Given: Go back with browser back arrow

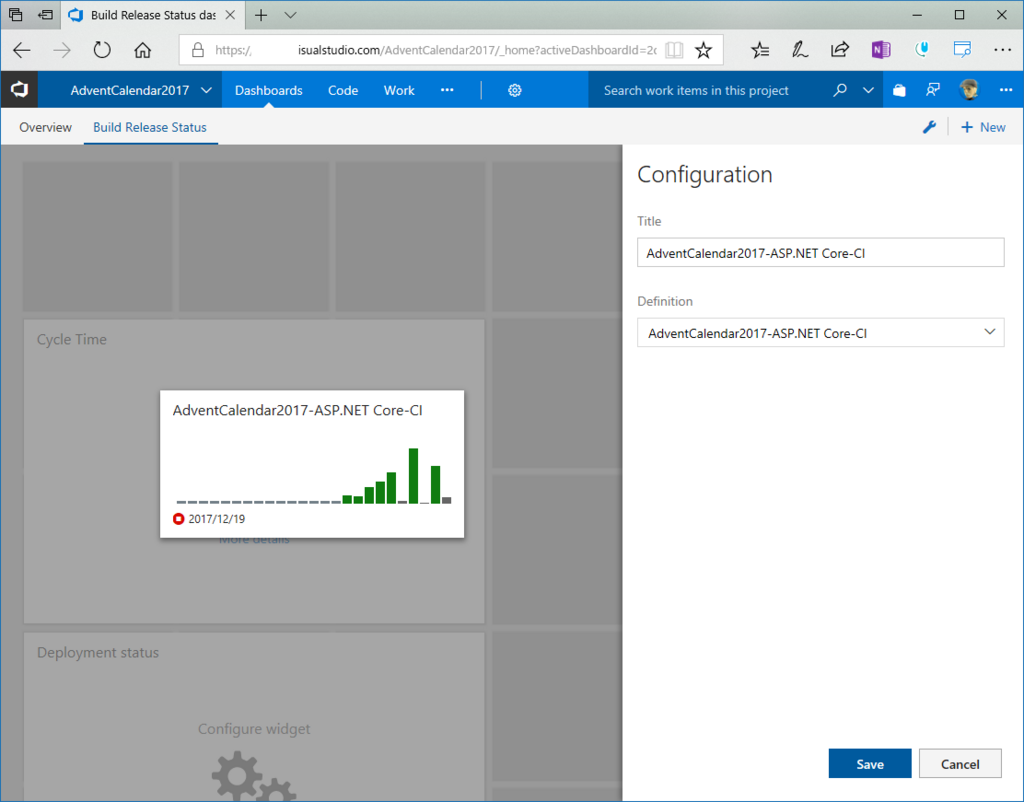Looking at the screenshot, I should 22,50.
